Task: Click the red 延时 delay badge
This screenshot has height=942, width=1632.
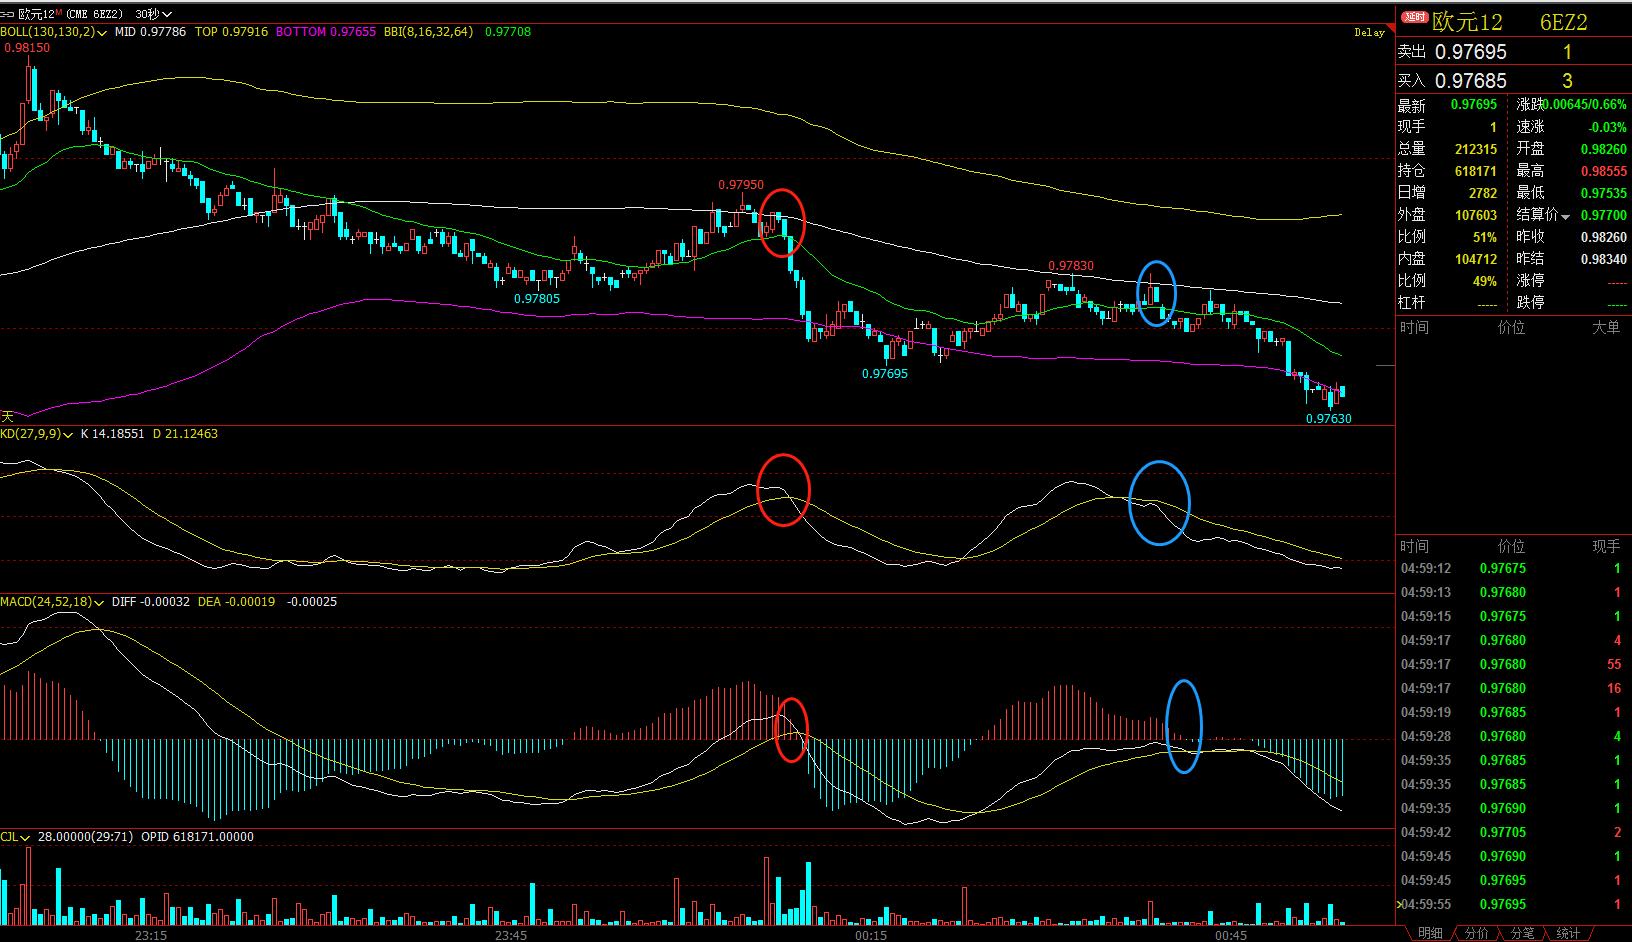Action: [1414, 17]
